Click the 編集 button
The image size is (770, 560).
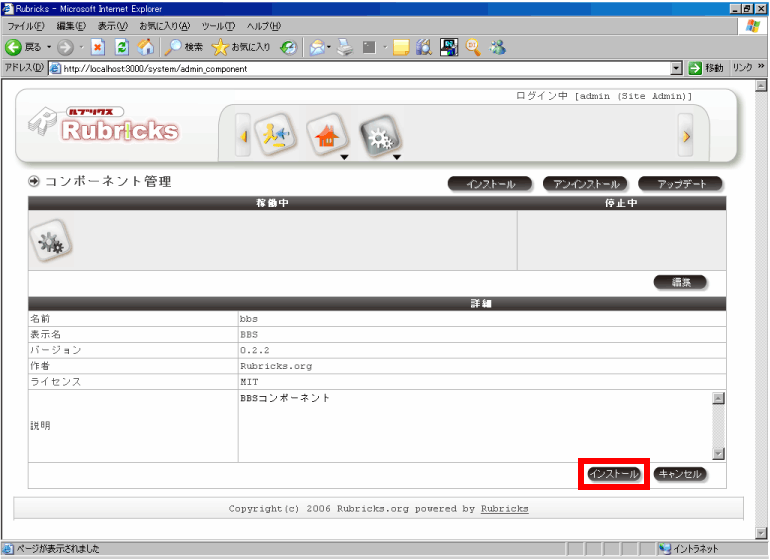coord(681,282)
